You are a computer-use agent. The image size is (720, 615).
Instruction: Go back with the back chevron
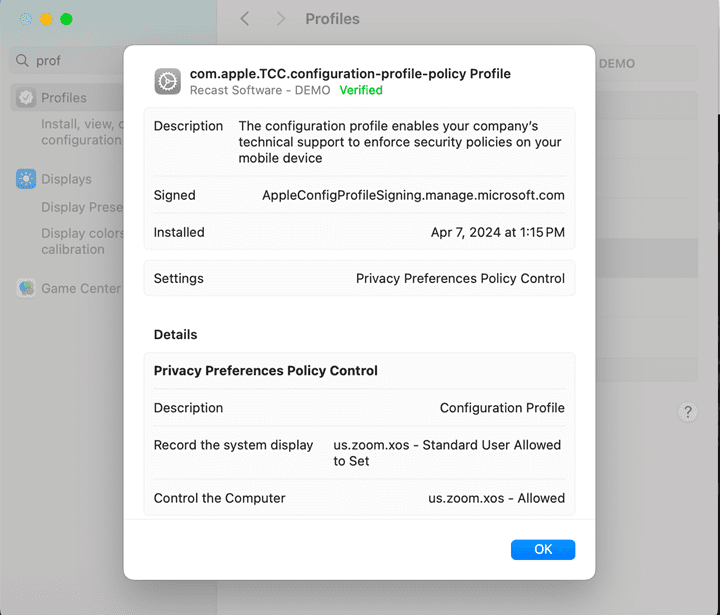(x=245, y=19)
